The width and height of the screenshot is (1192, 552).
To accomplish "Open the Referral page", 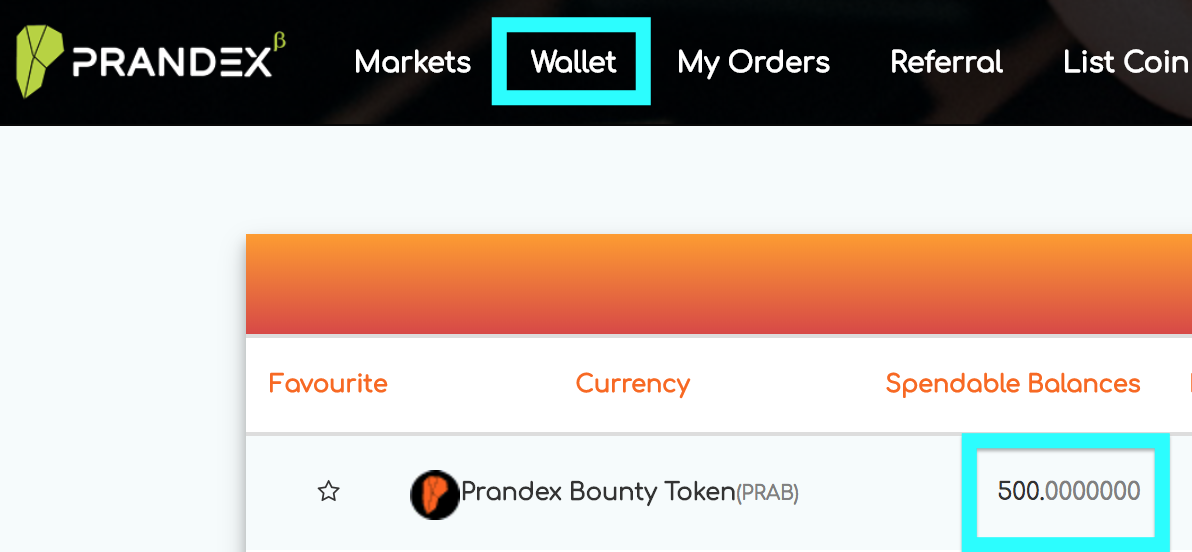I will (946, 63).
